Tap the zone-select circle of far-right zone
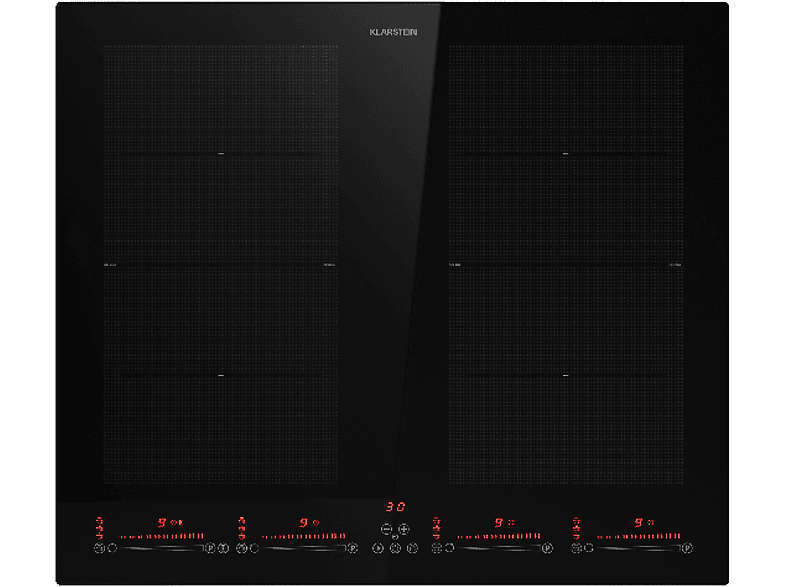 (x=590, y=548)
